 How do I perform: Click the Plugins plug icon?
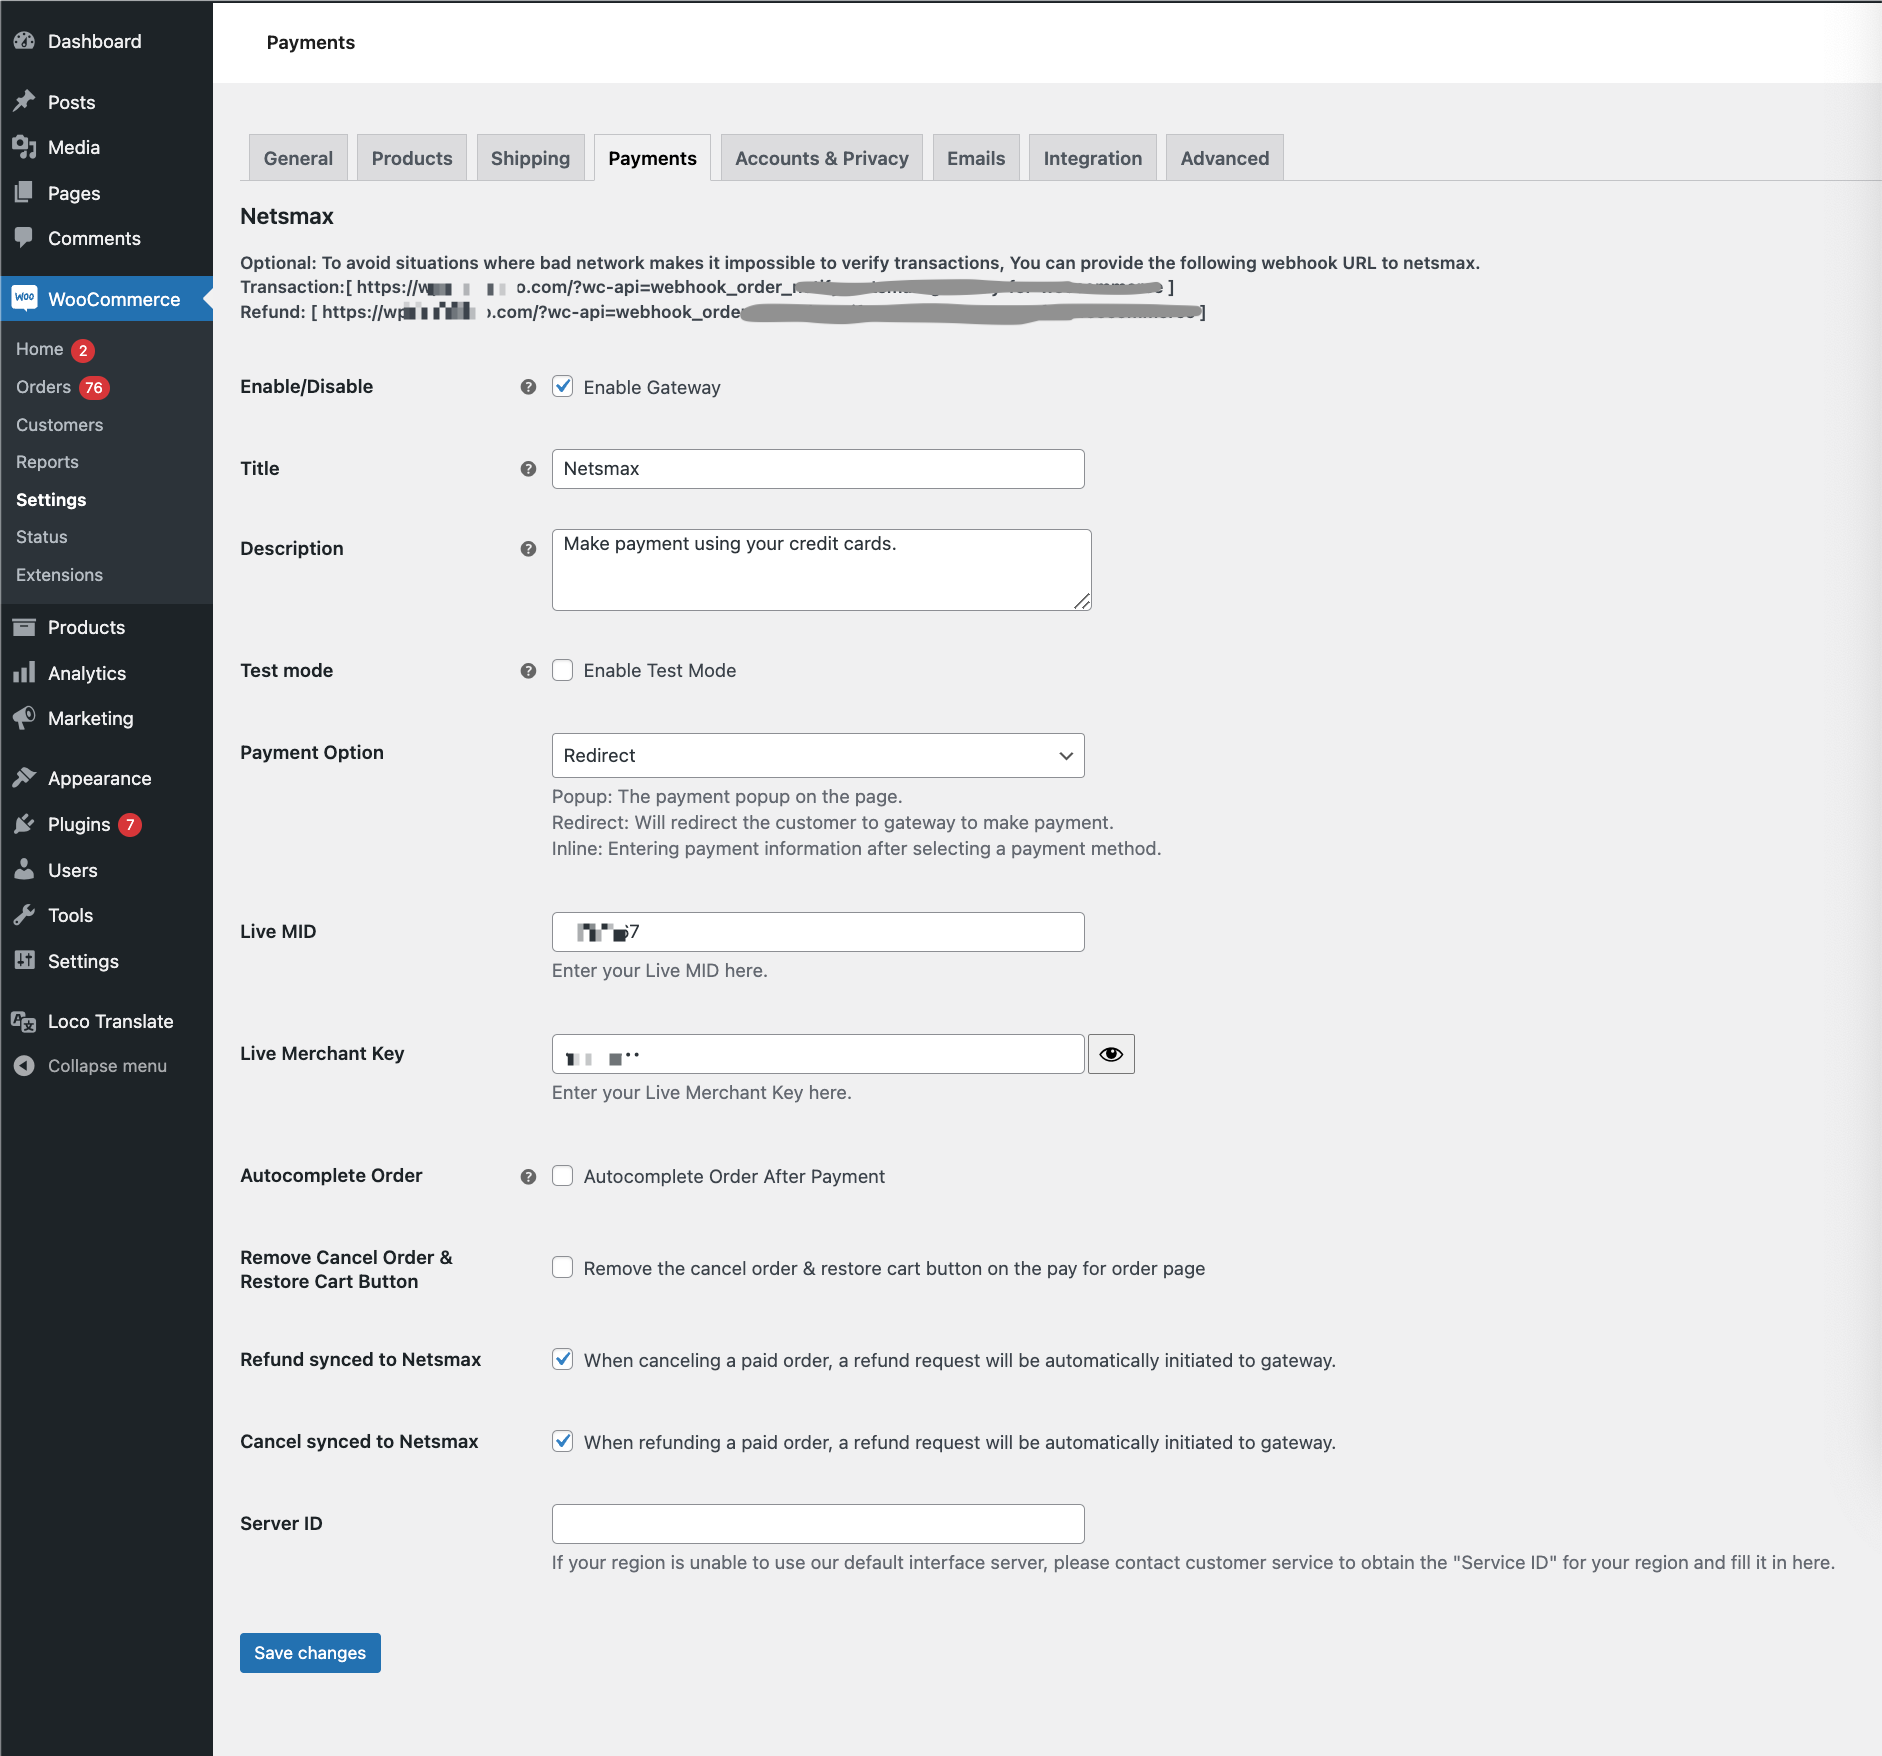click(24, 824)
